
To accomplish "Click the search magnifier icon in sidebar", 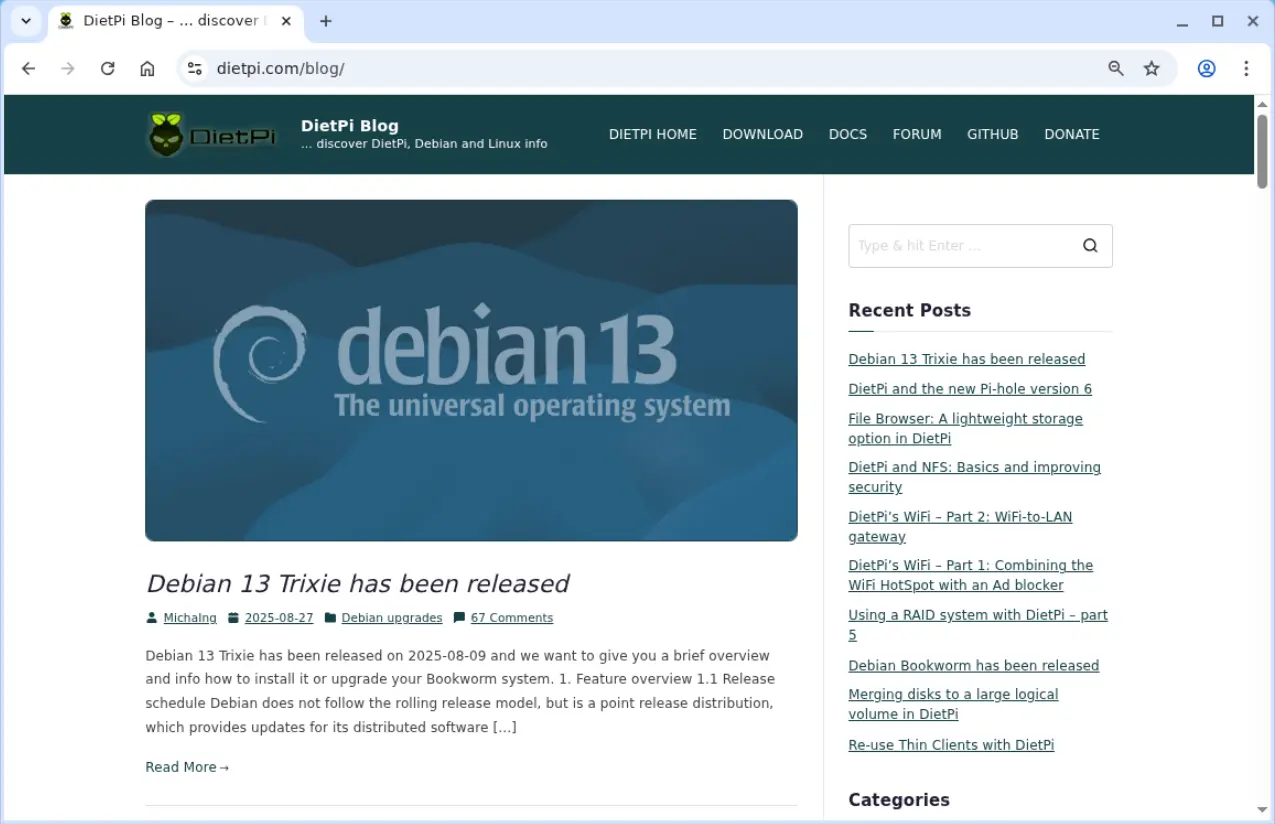I will pyautogui.click(x=1090, y=246).
